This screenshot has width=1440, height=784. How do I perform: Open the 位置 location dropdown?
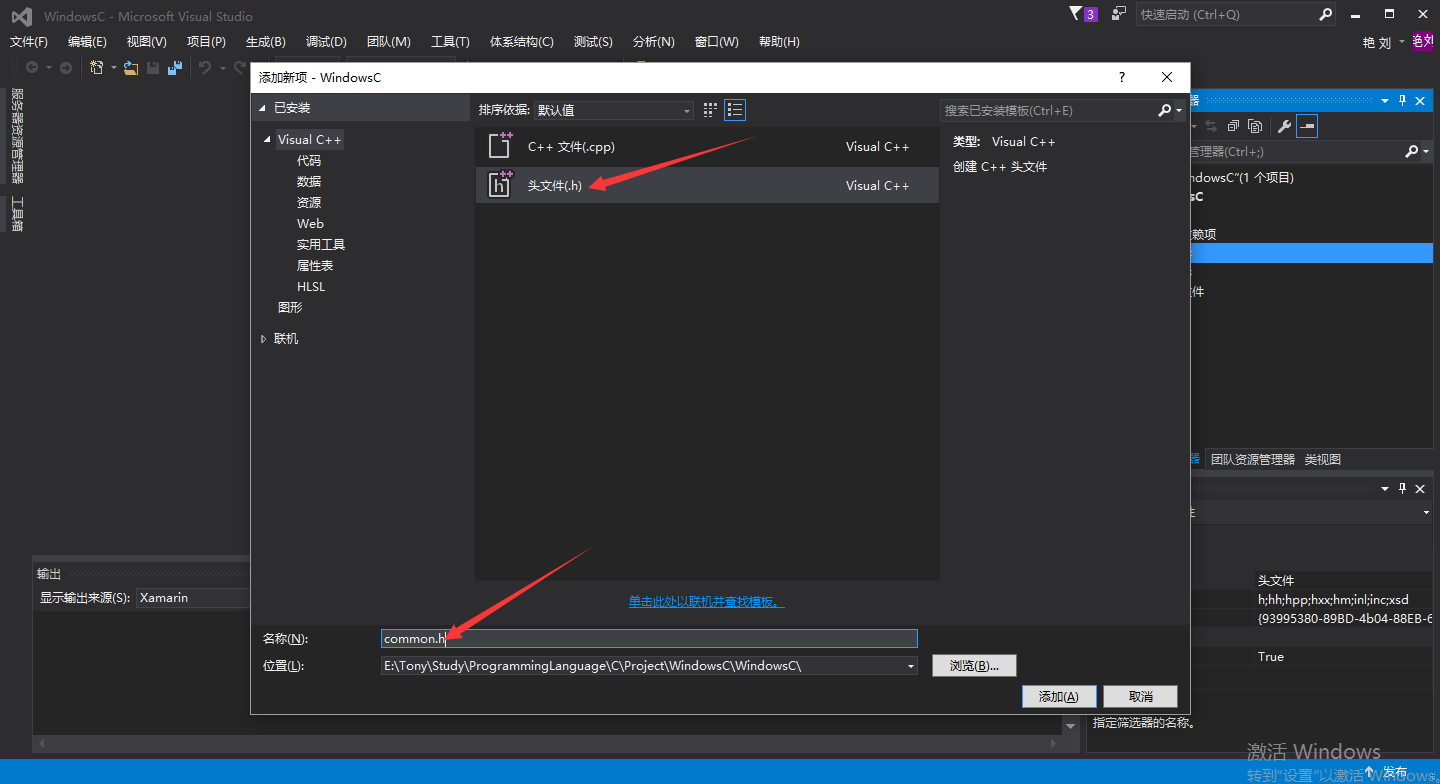910,666
